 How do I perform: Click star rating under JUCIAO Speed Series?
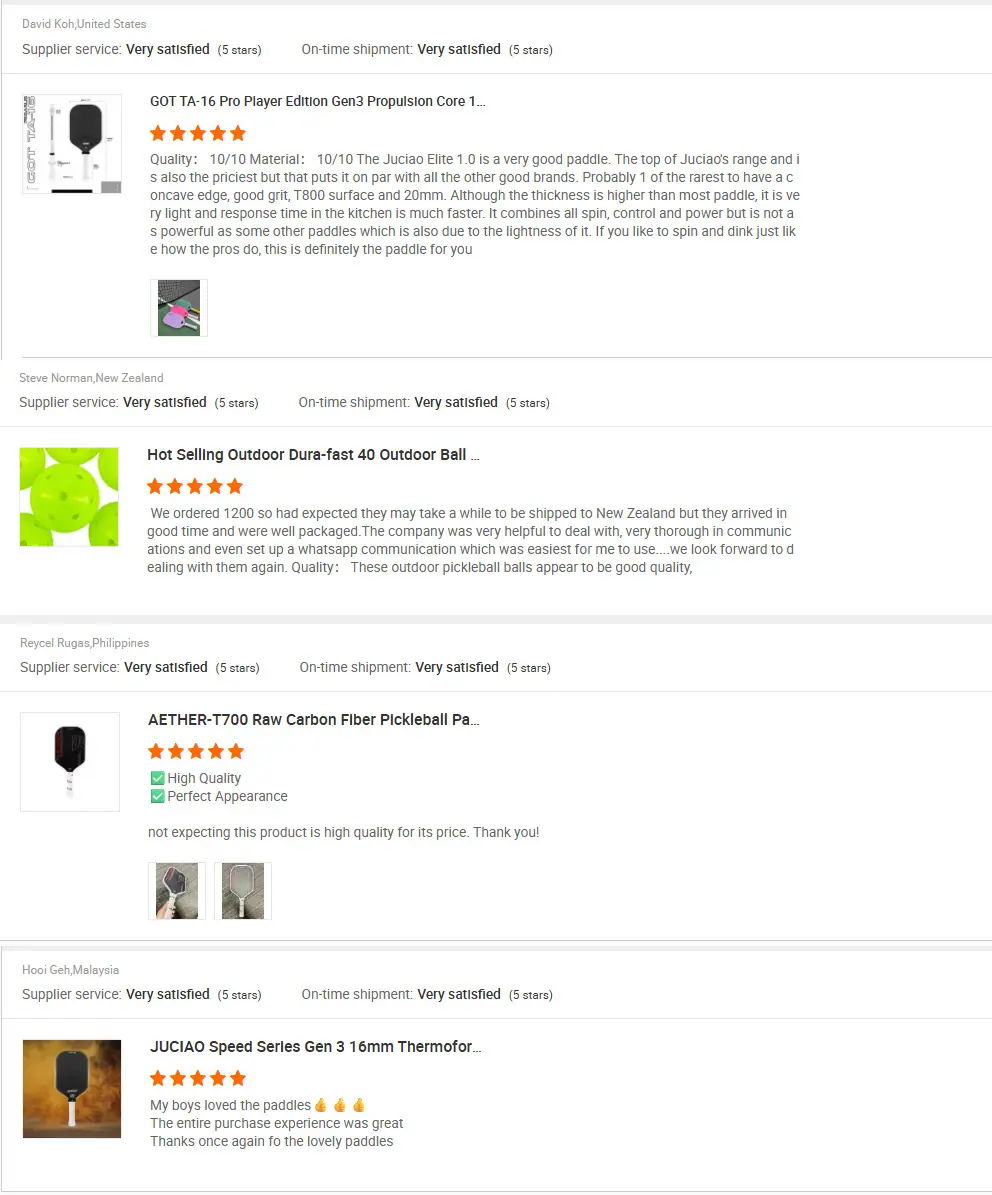[x=198, y=1078]
